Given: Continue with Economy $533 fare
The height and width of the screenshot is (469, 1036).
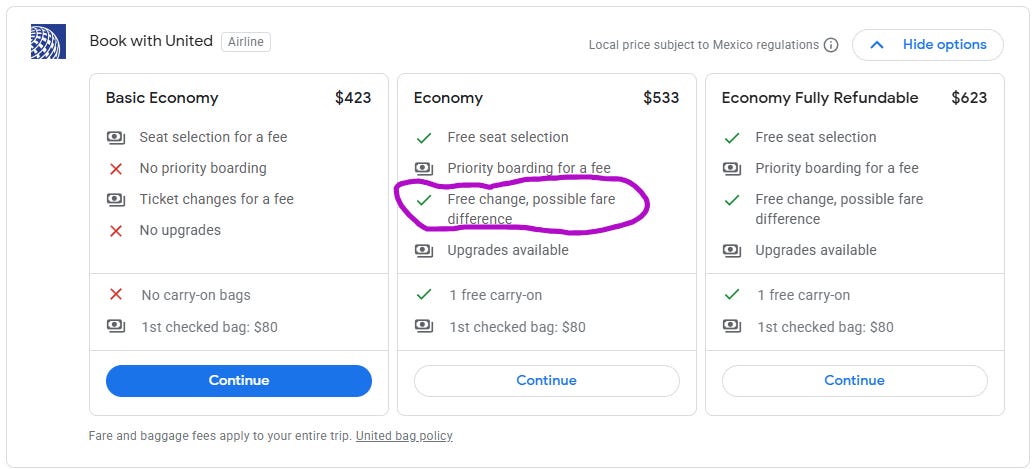Looking at the screenshot, I should (x=546, y=380).
